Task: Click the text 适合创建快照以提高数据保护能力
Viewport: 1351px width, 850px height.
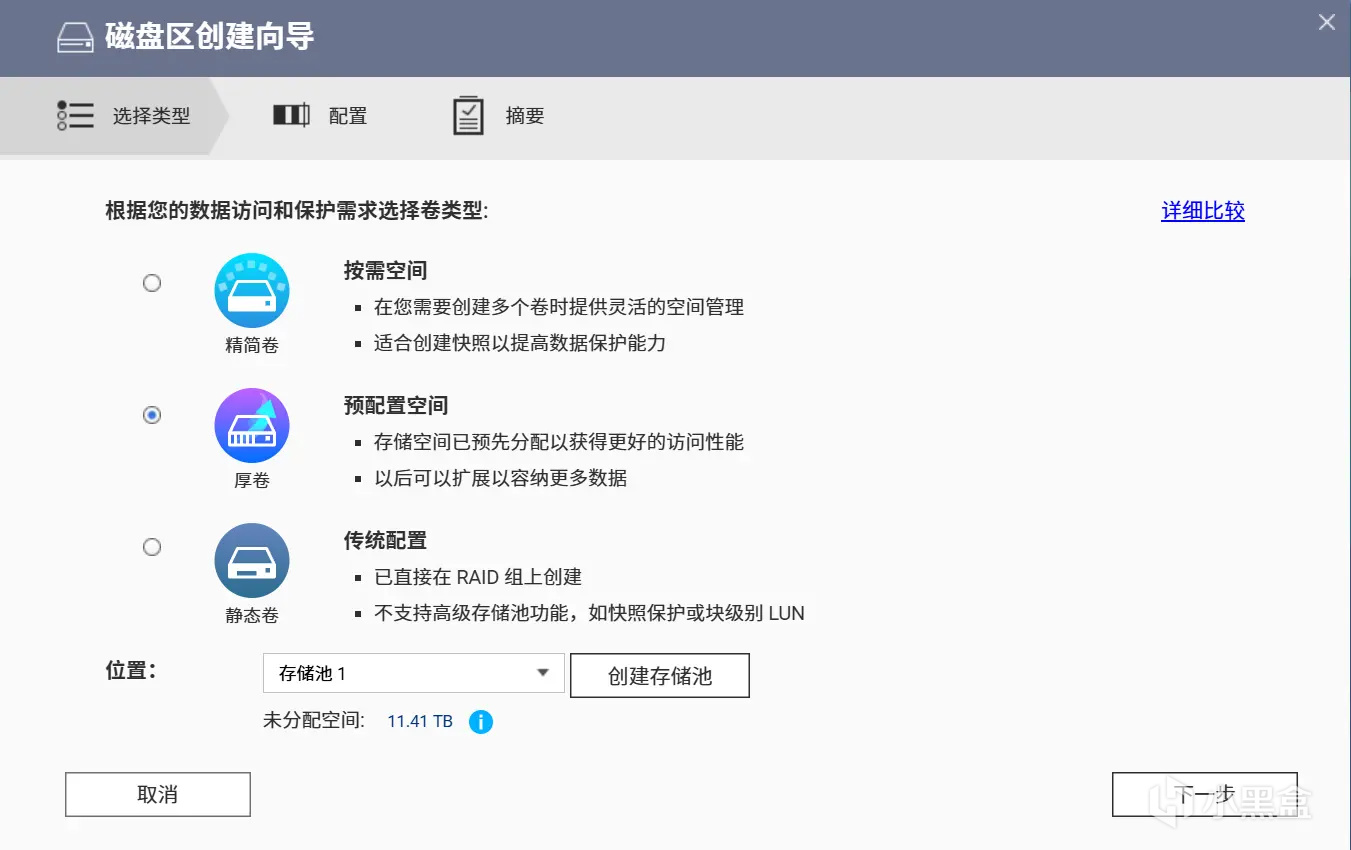Action: point(520,343)
